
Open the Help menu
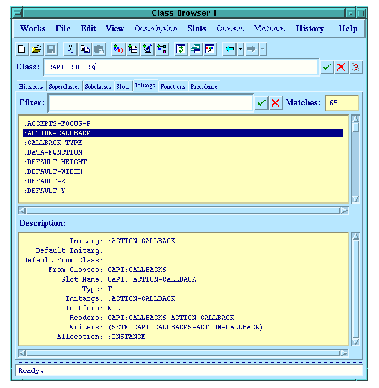[x=348, y=28]
